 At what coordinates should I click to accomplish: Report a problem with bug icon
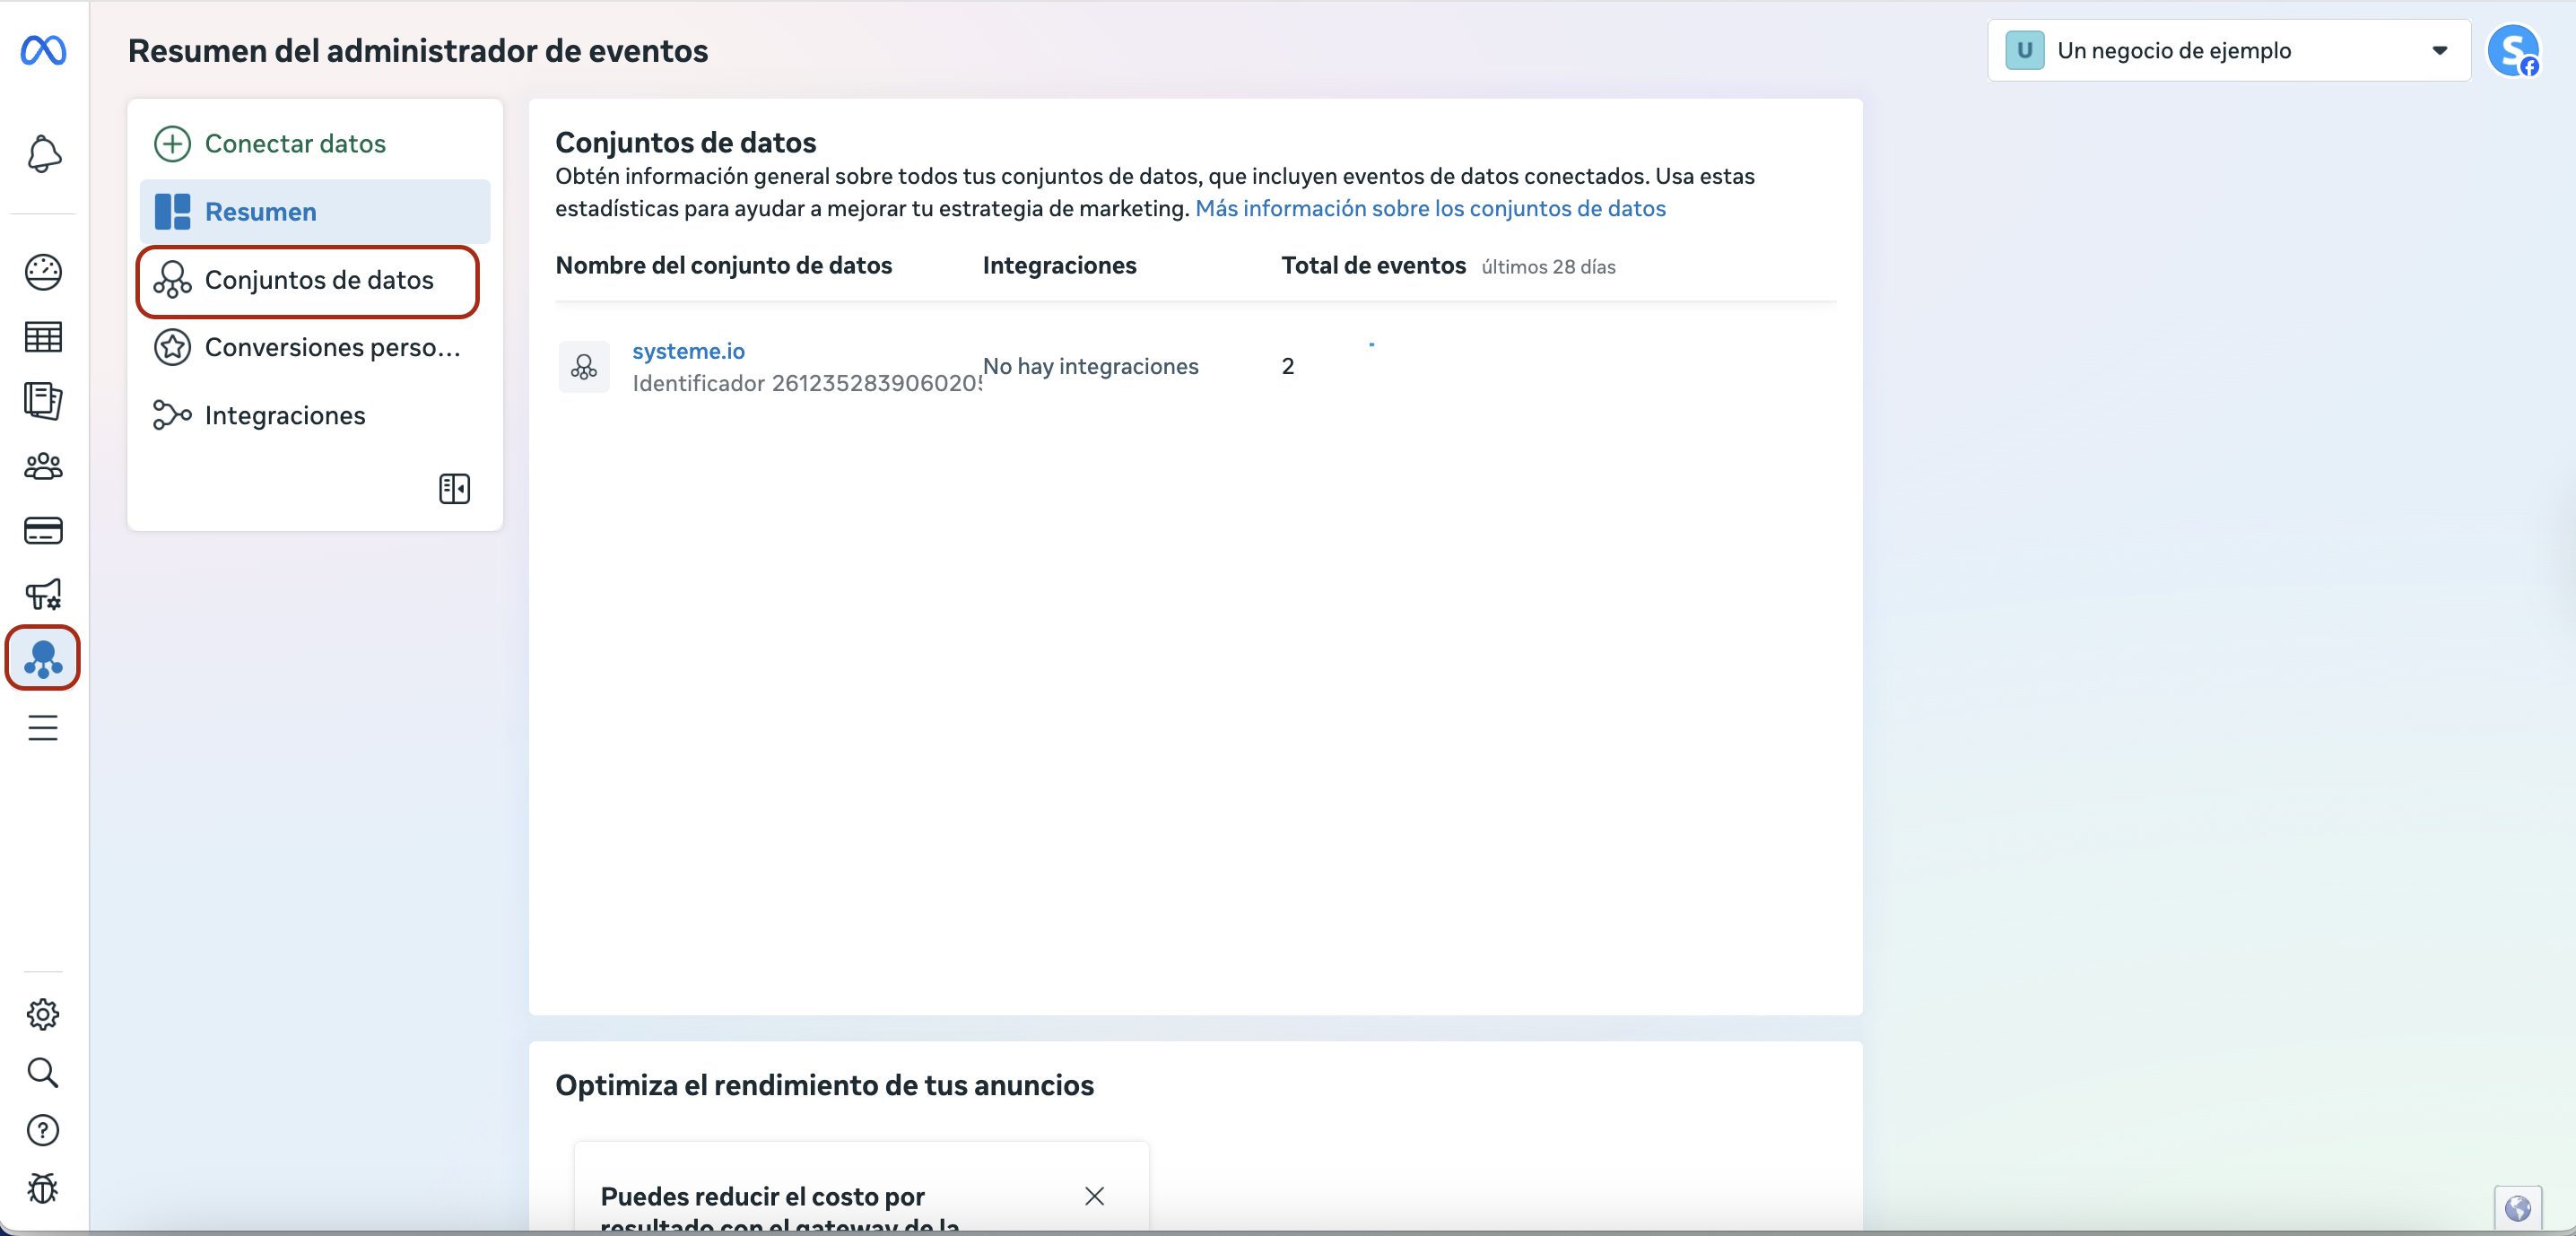[x=43, y=1188]
